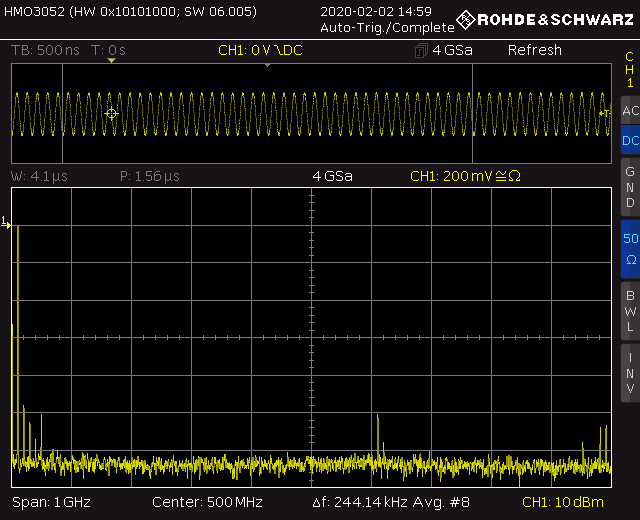The height and width of the screenshot is (520, 640).
Task: Select the GND coupling menu item
Action: click(x=629, y=187)
